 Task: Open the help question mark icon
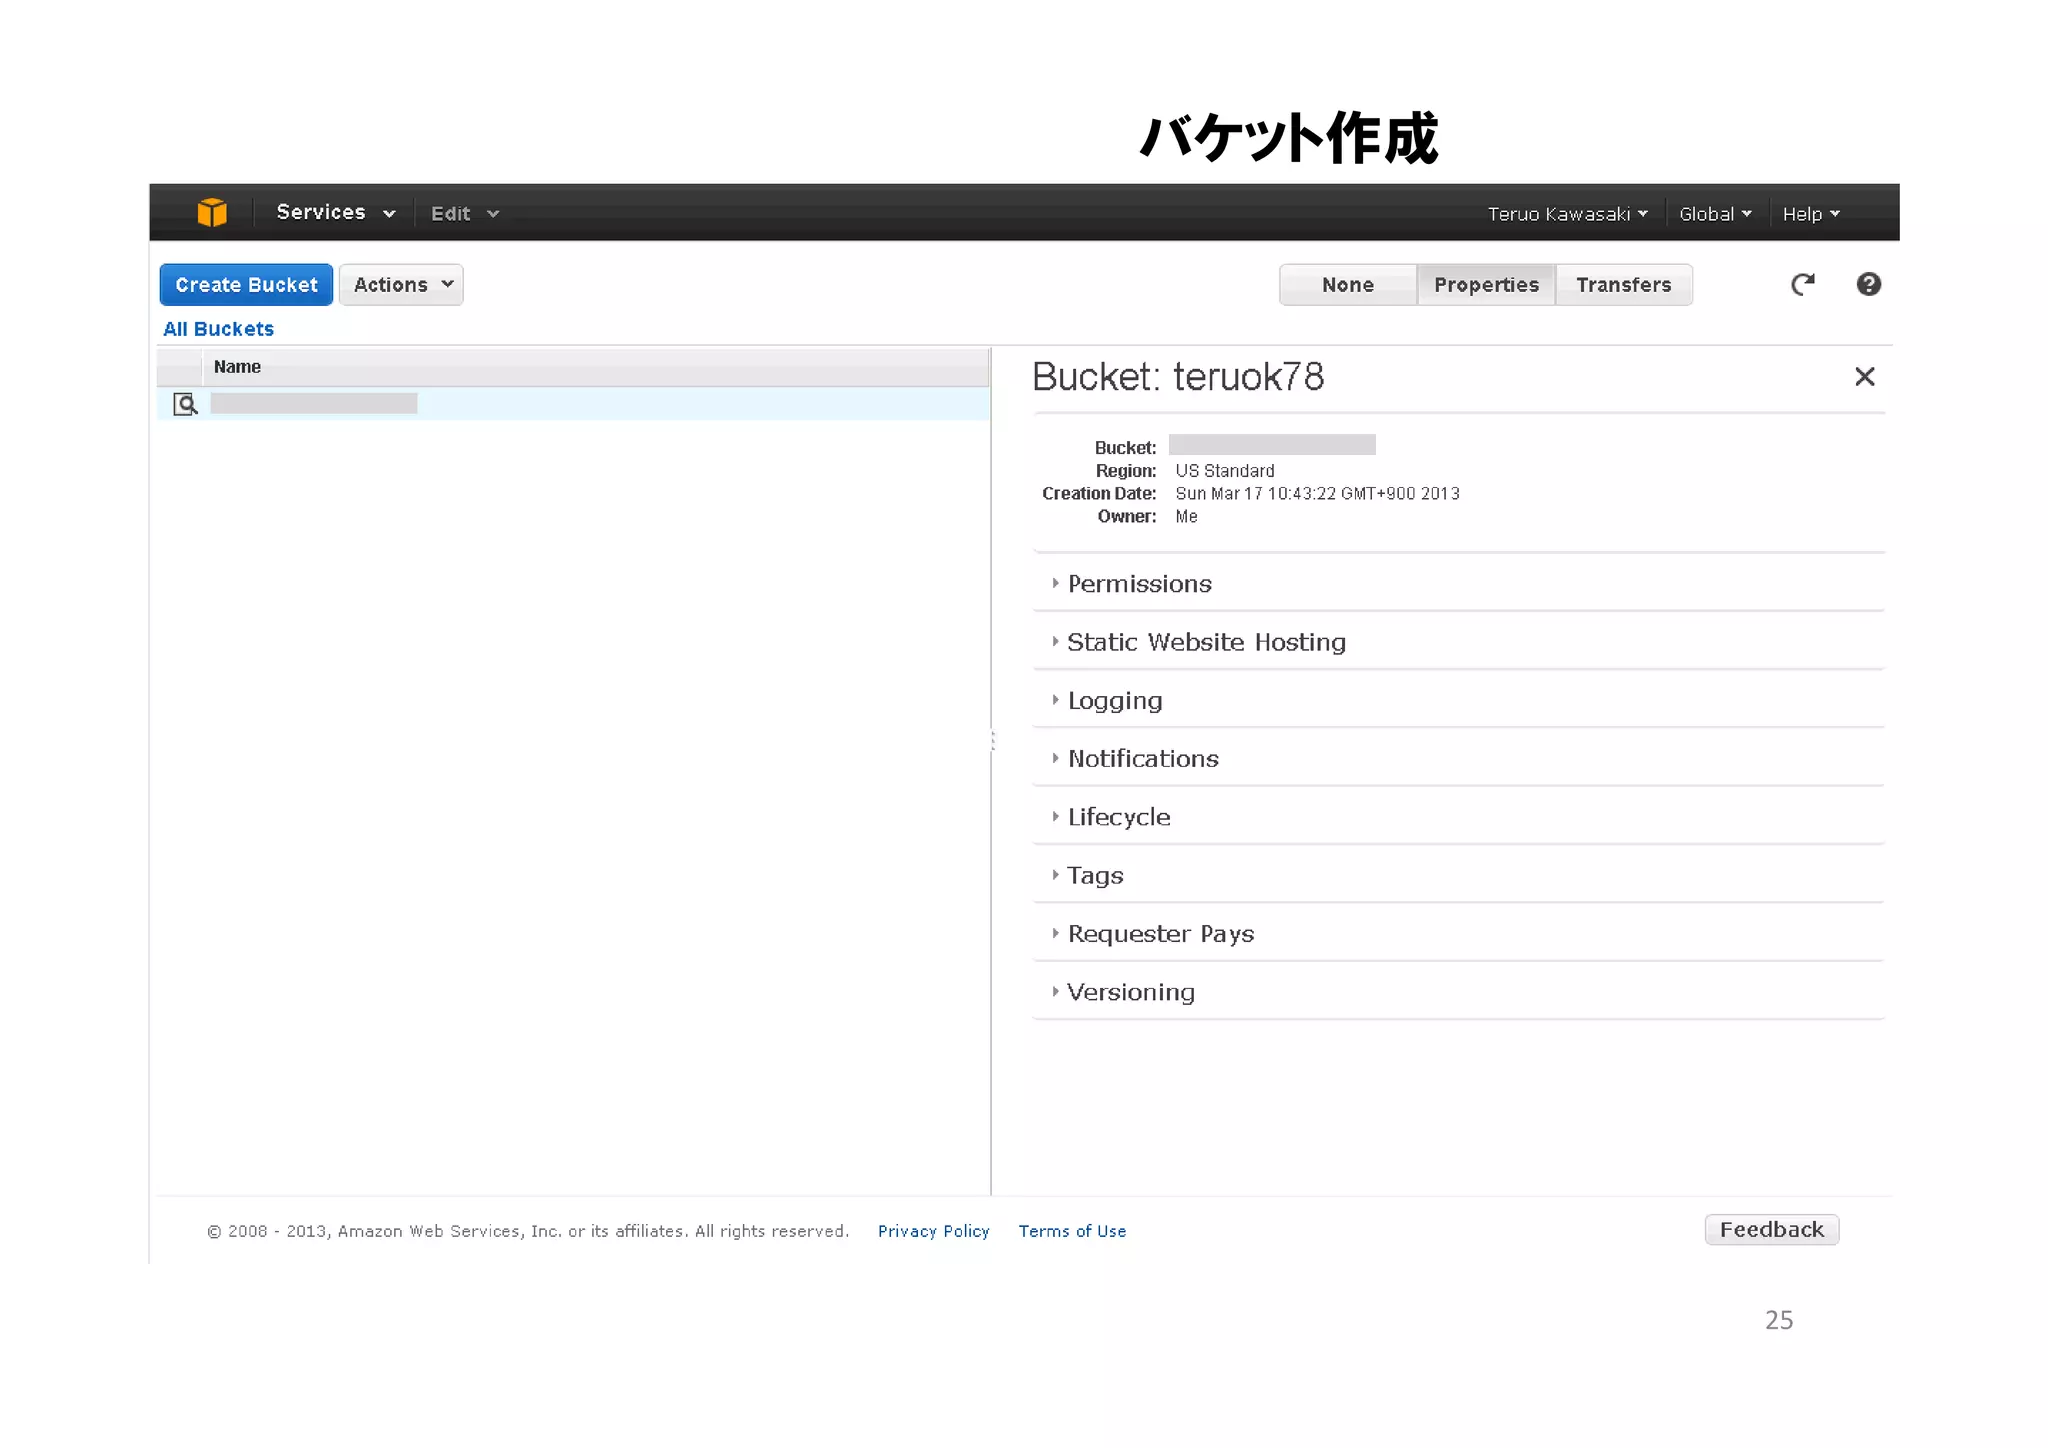(1868, 285)
